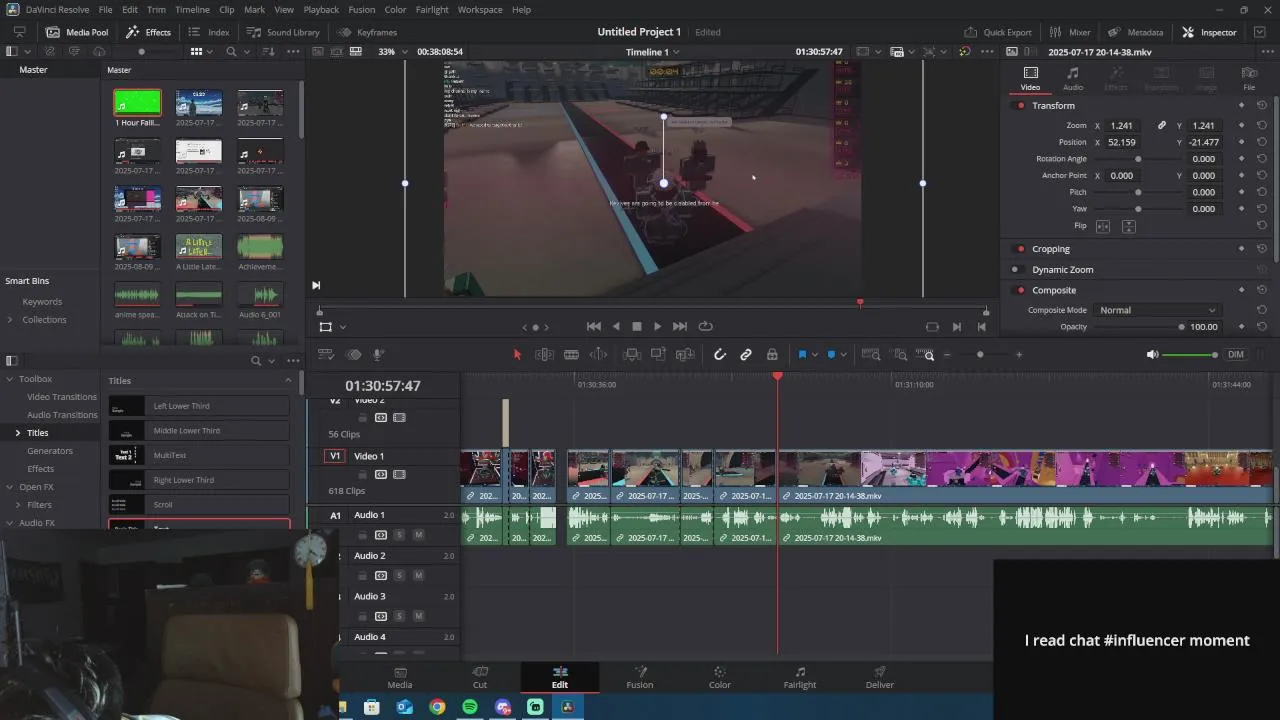This screenshot has height=720, width=1280.
Task: Toggle timeline snapping magnet icon
Action: (x=719, y=355)
